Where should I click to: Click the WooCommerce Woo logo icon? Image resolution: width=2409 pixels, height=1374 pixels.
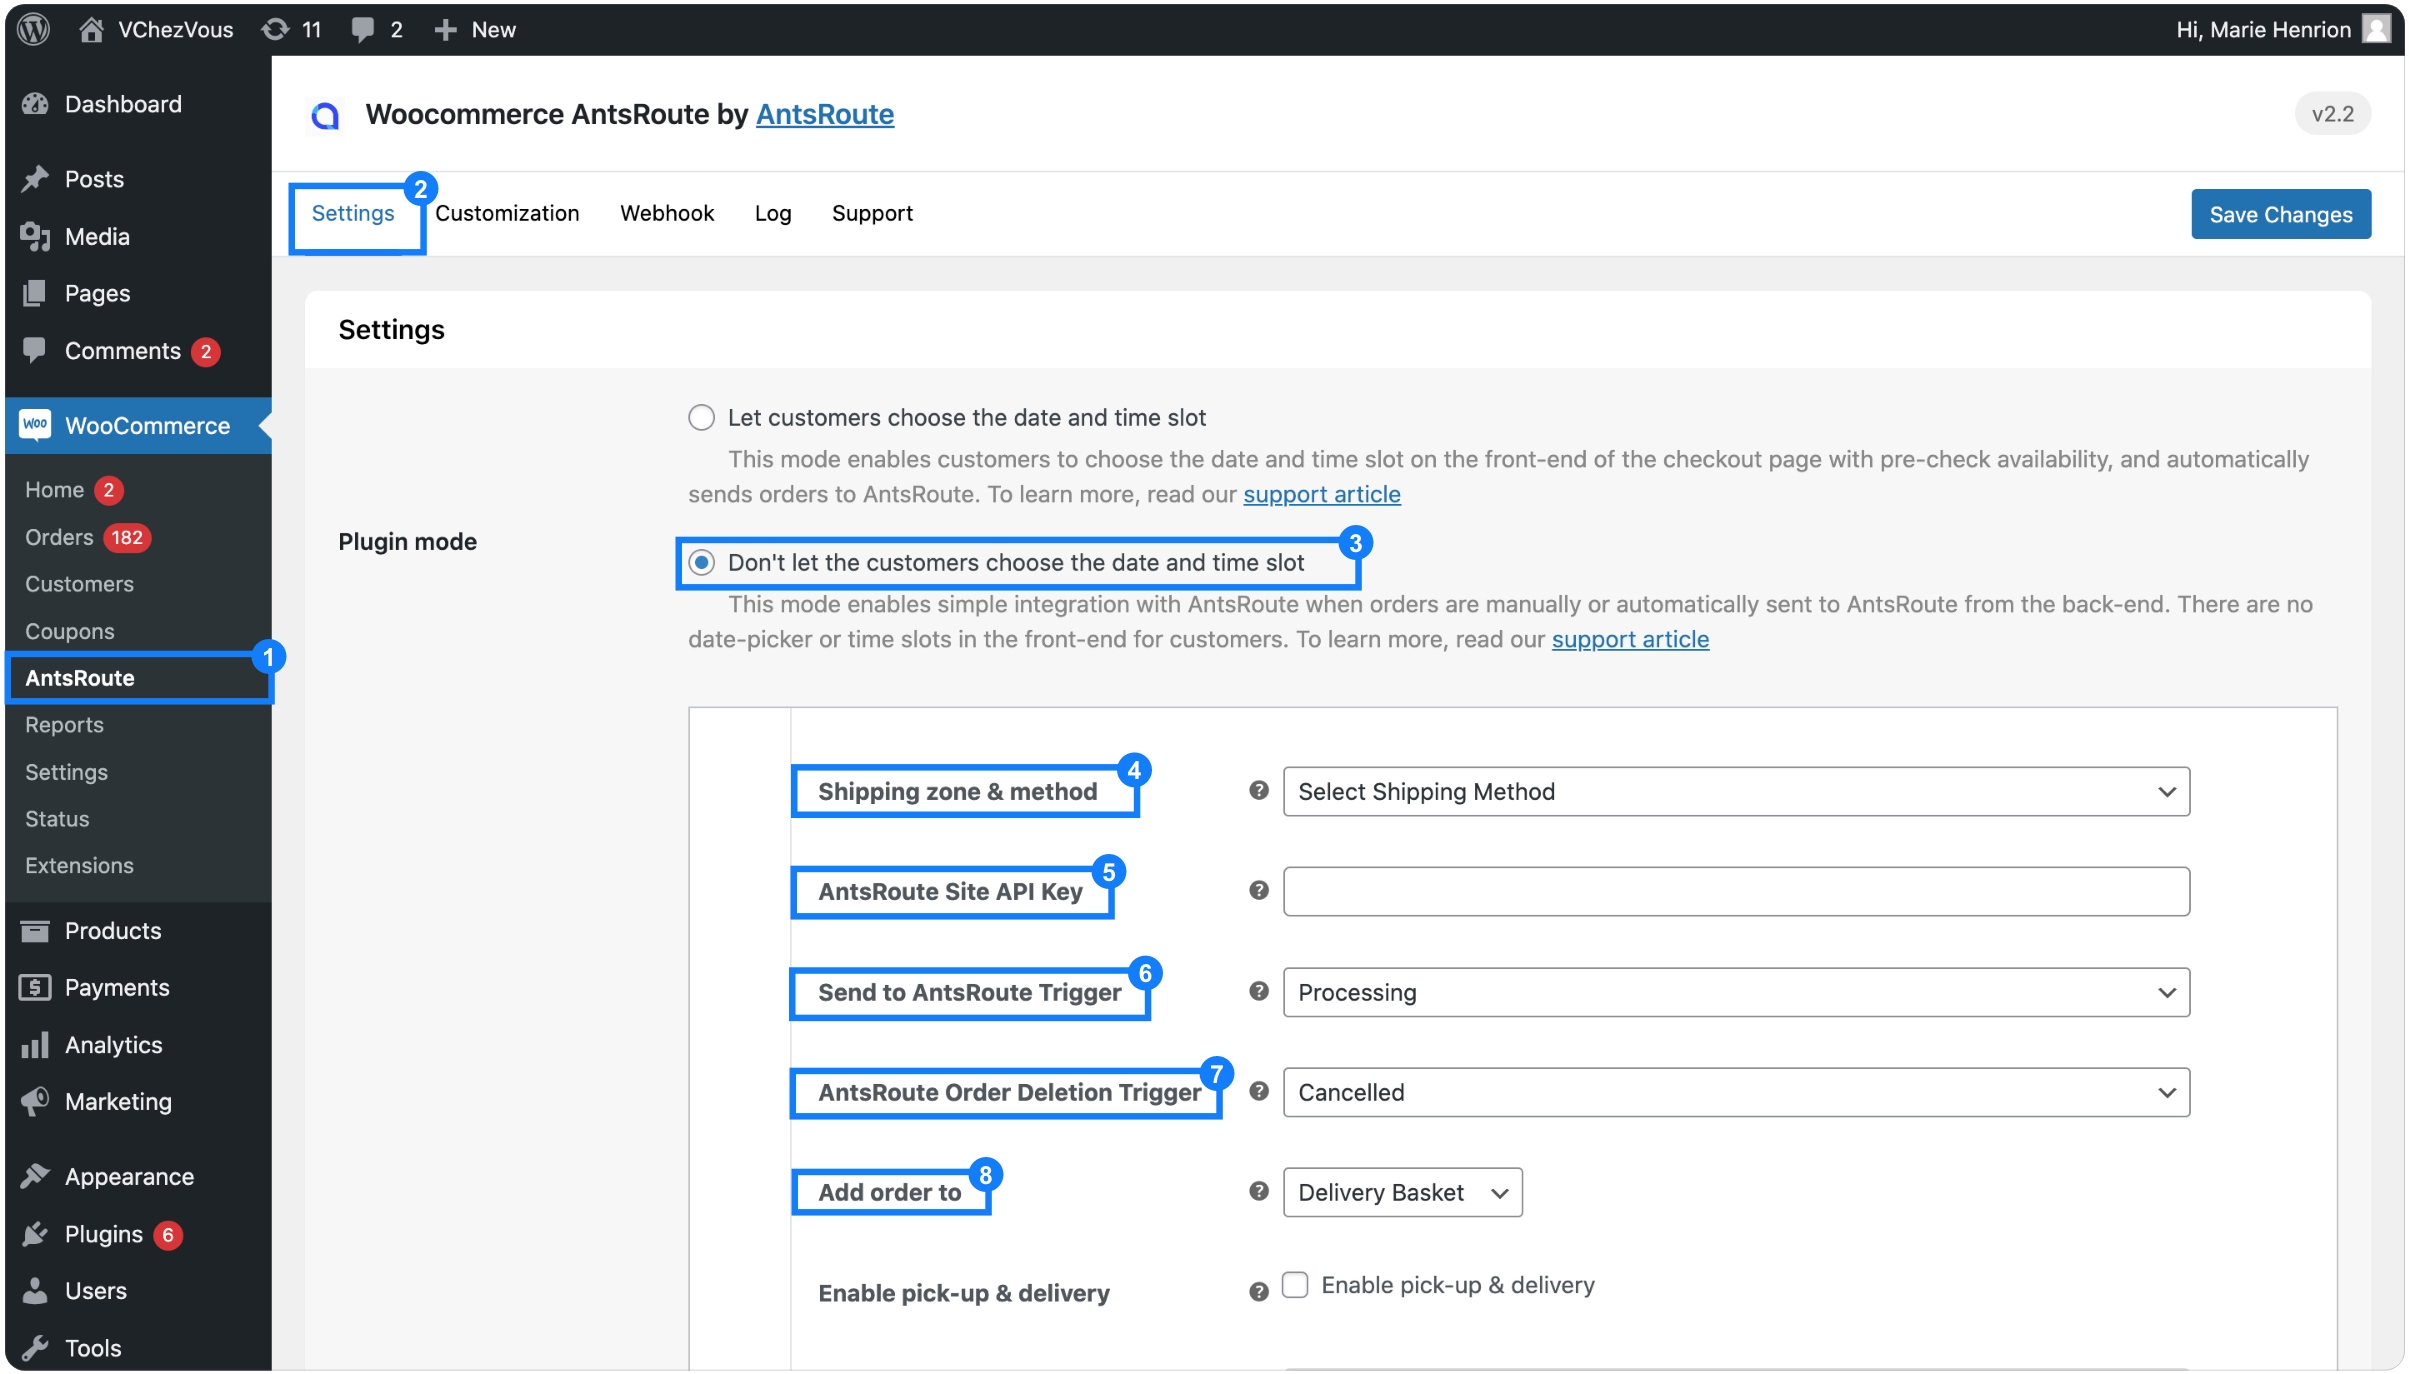click(x=35, y=425)
